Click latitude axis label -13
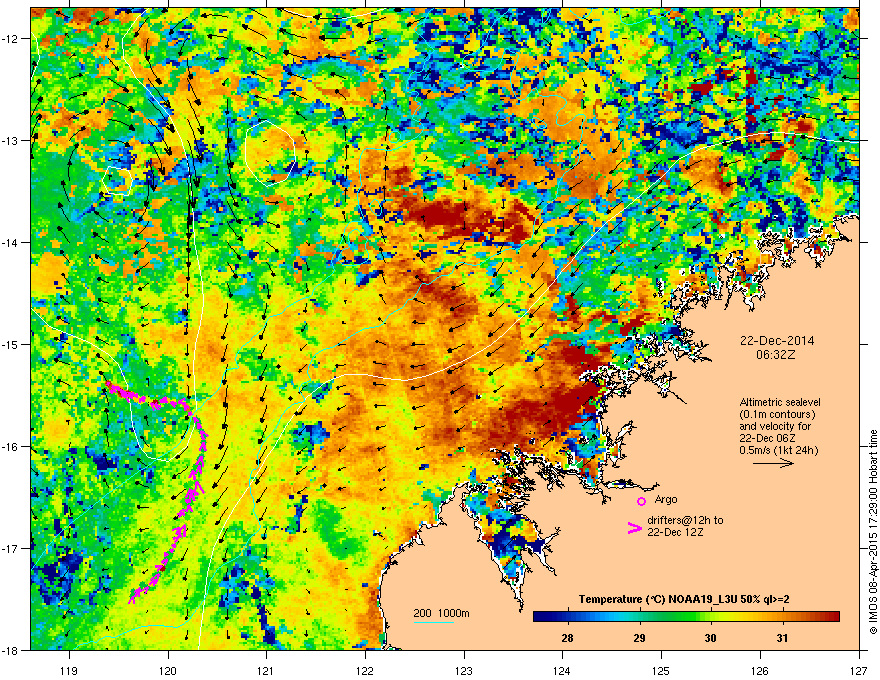 tap(11, 140)
